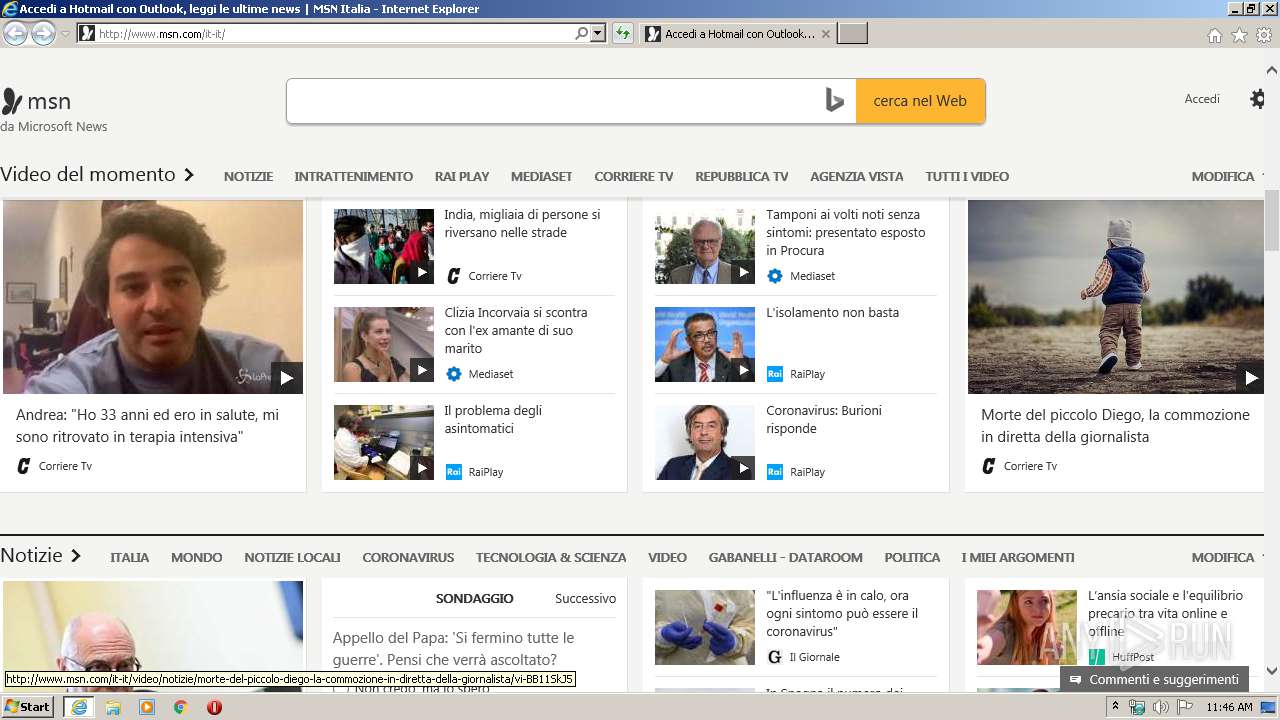
Task: Open Internet Explorer Home icon
Action: pos(1214,35)
